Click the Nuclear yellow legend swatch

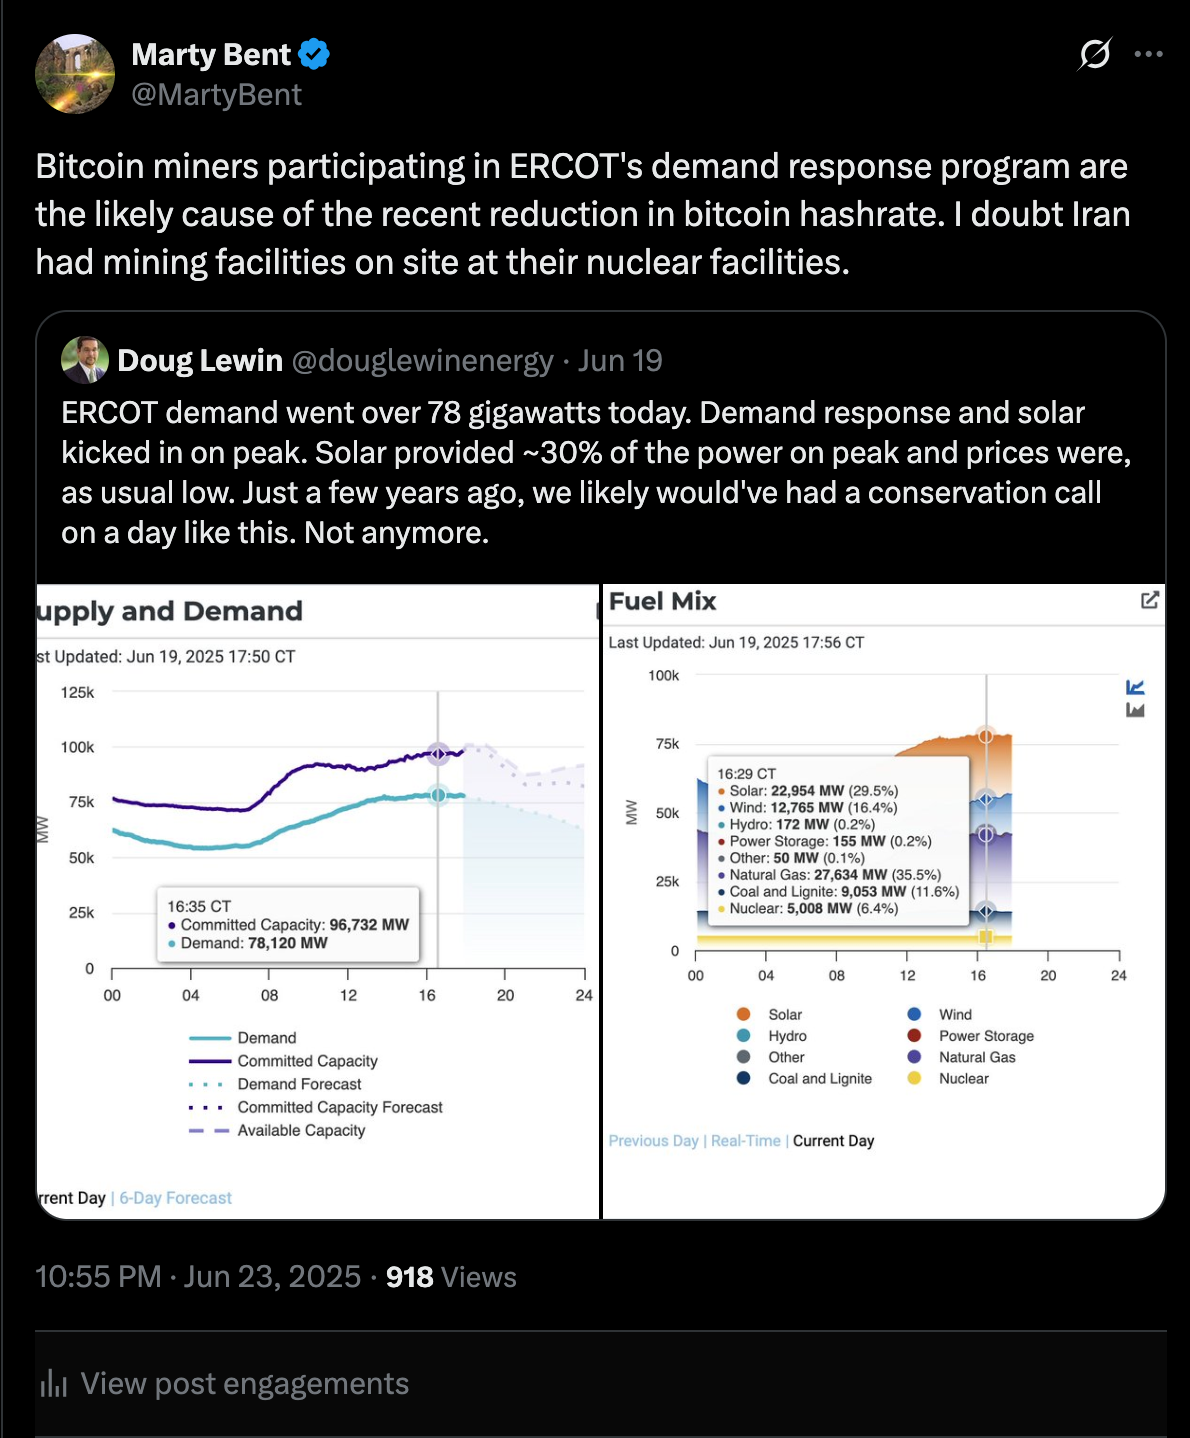coord(914,1078)
